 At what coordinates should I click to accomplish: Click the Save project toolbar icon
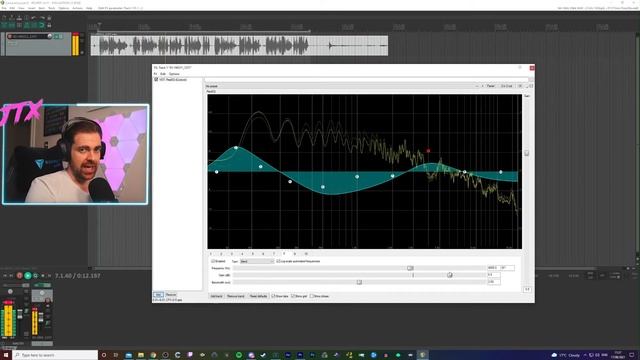click(x=19, y=18)
